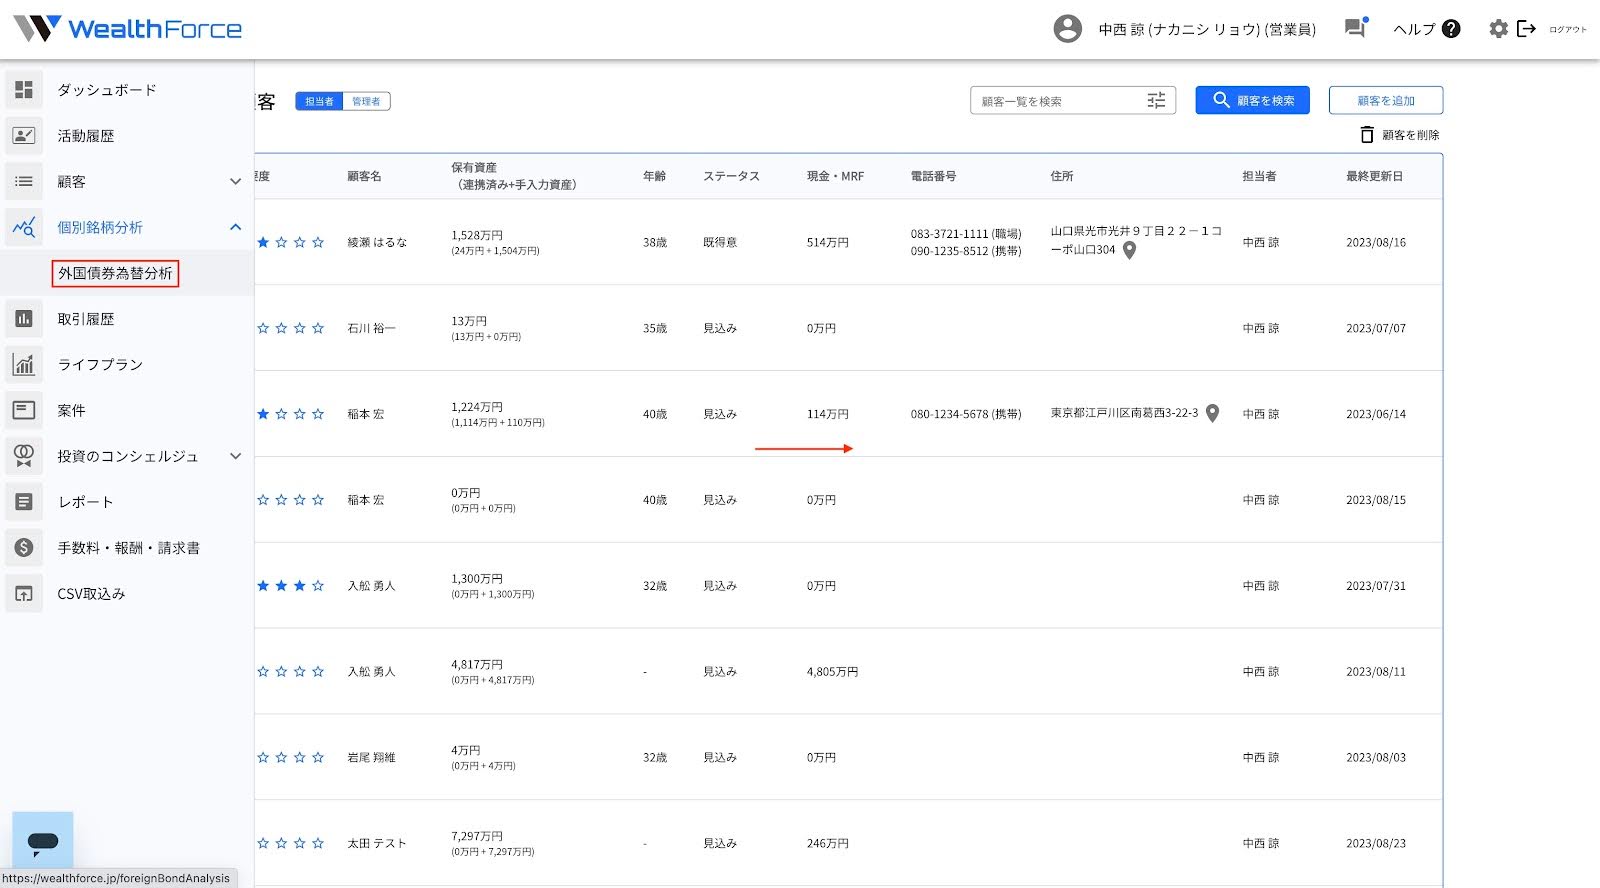Click the WealthForce logo
Viewport: 1600px width, 888px height.
pyautogui.click(x=128, y=29)
